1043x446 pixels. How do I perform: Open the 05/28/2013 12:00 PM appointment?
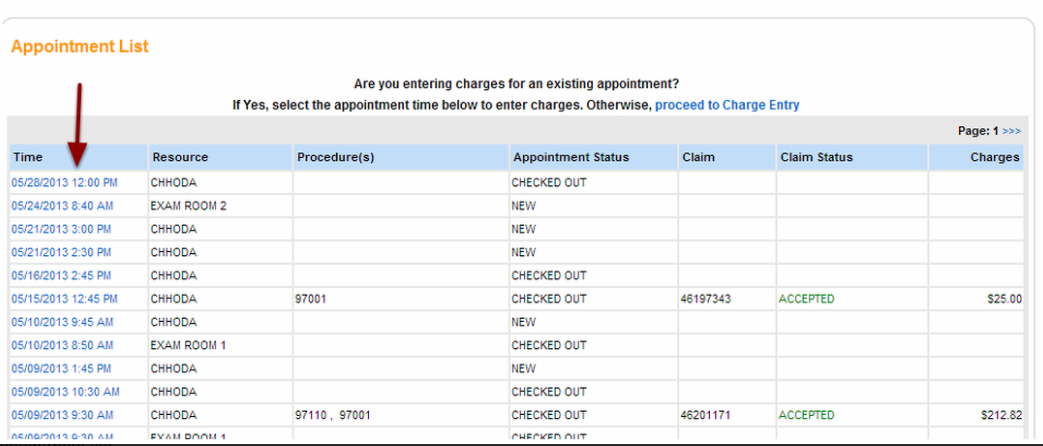64,183
